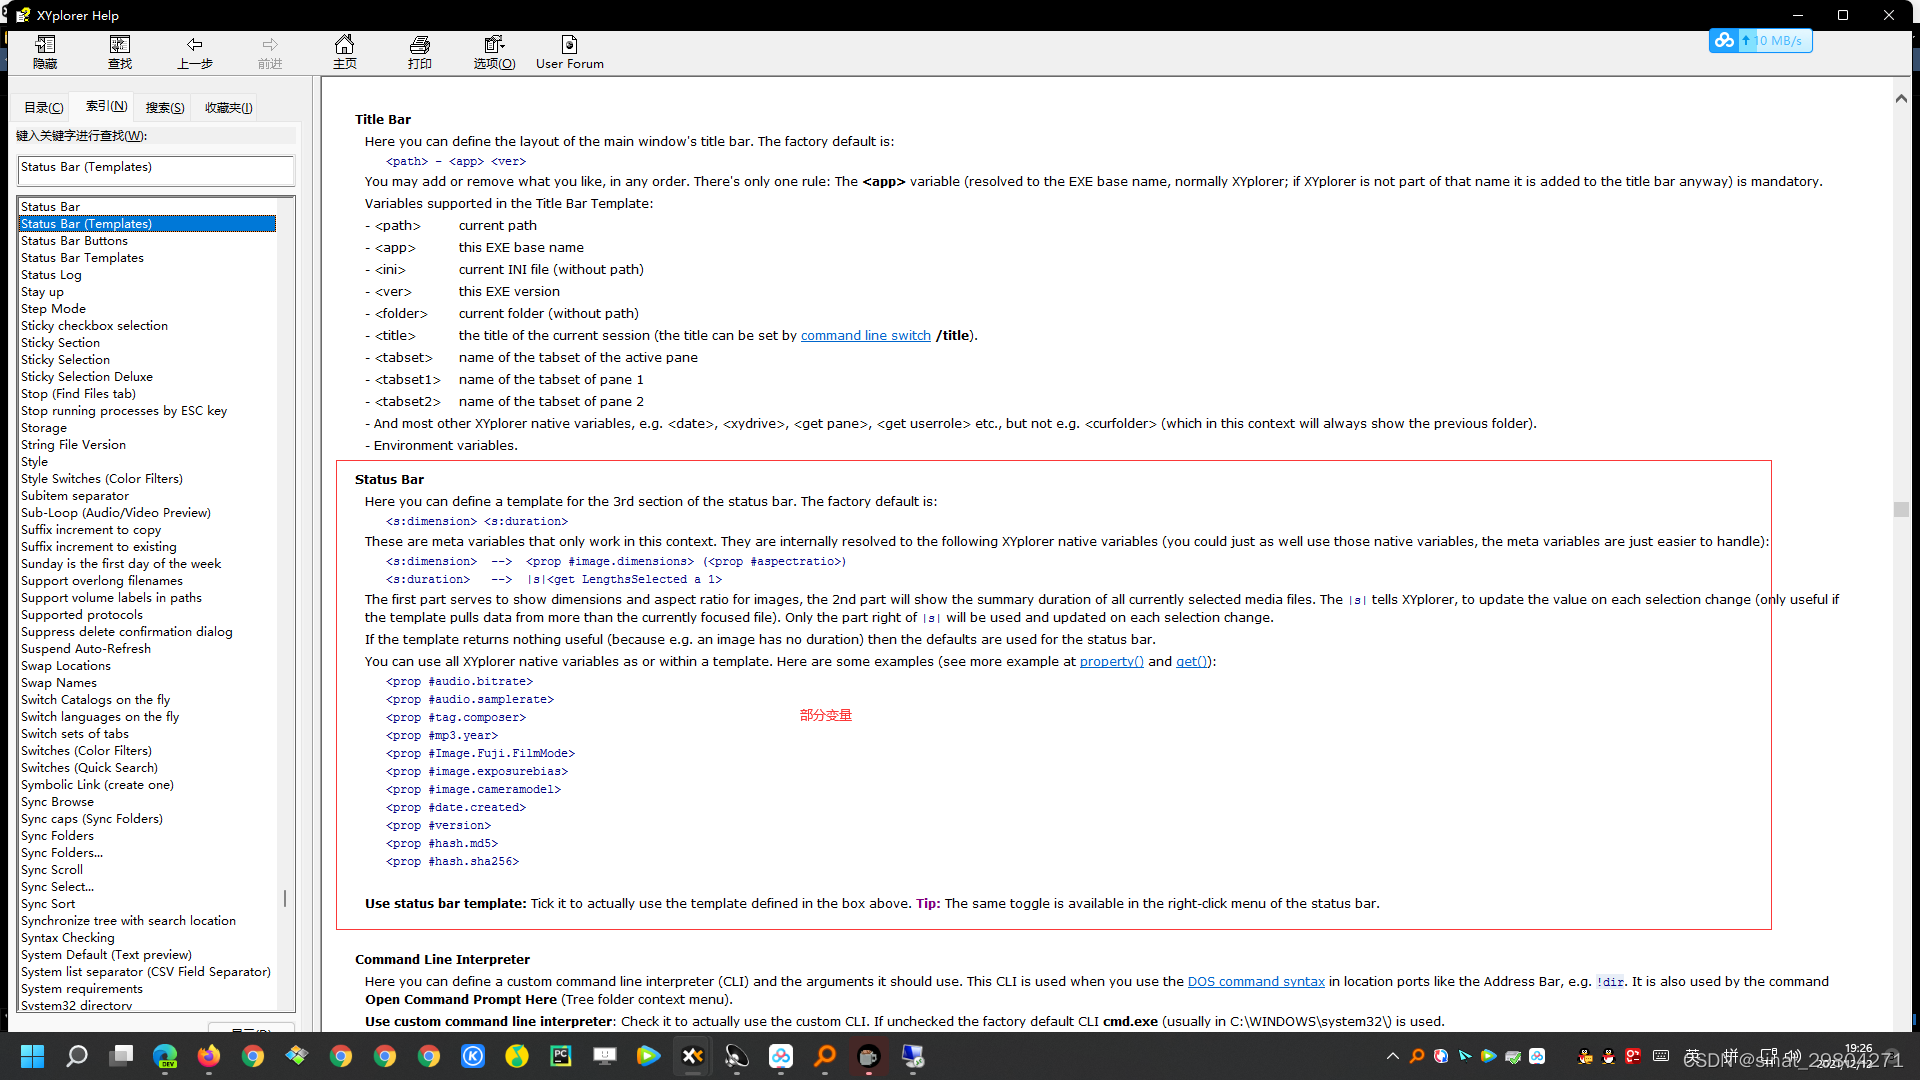Click the Home (主页) toolbar icon
The height and width of the screenshot is (1080, 1920).
click(x=345, y=51)
